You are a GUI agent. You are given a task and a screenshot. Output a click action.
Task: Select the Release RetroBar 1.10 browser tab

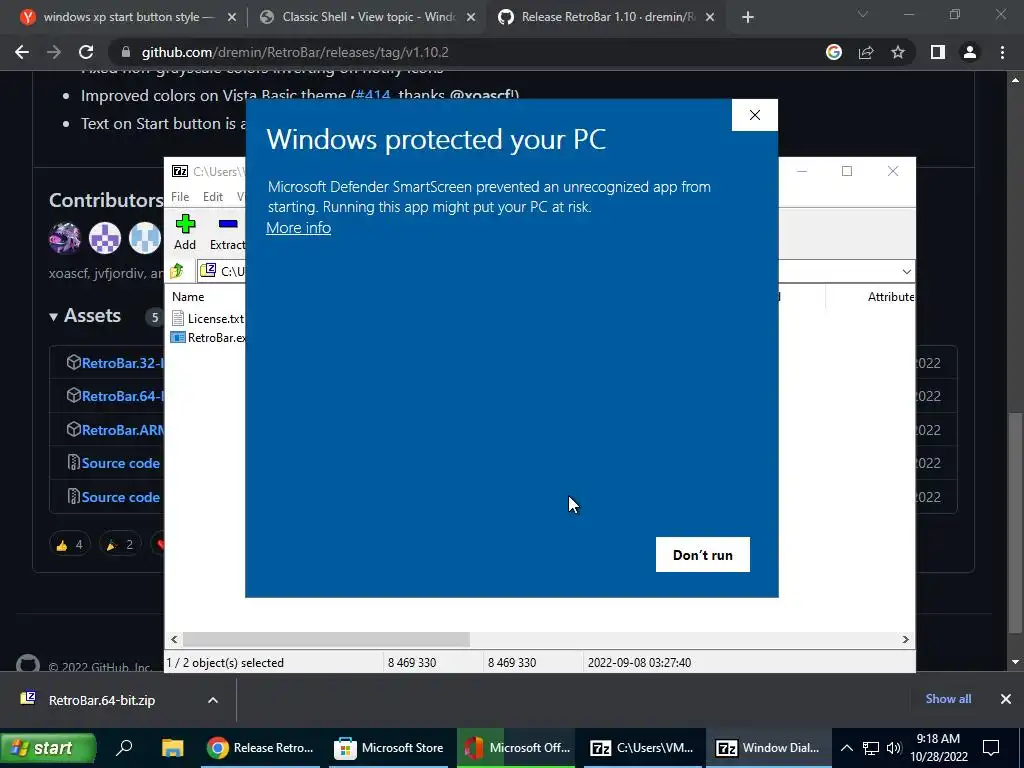click(x=606, y=18)
